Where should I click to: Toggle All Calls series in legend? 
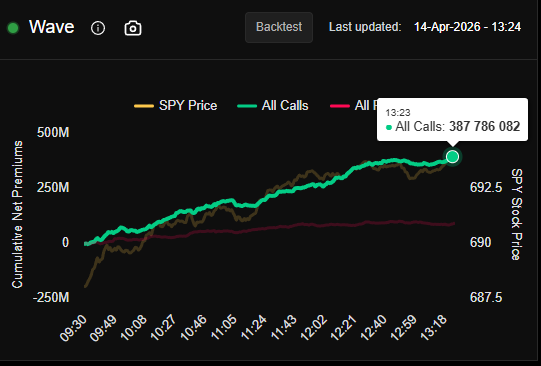273,106
